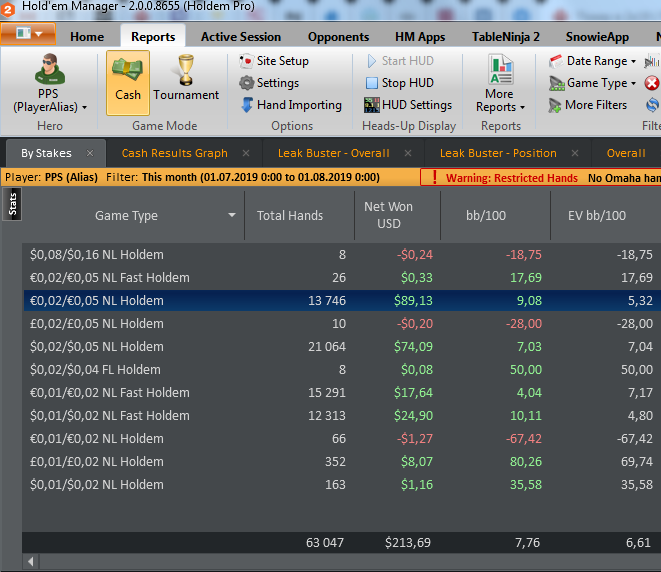661x572 pixels.
Task: Open the PPS player hero icon
Action: (50, 69)
